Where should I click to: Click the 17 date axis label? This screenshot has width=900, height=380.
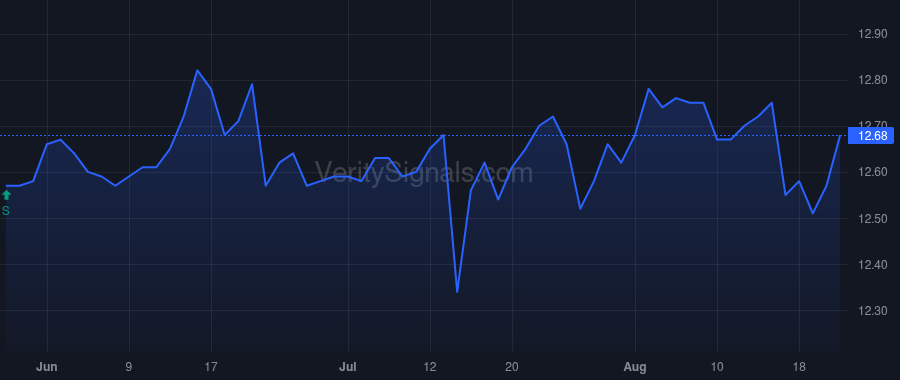(211, 367)
